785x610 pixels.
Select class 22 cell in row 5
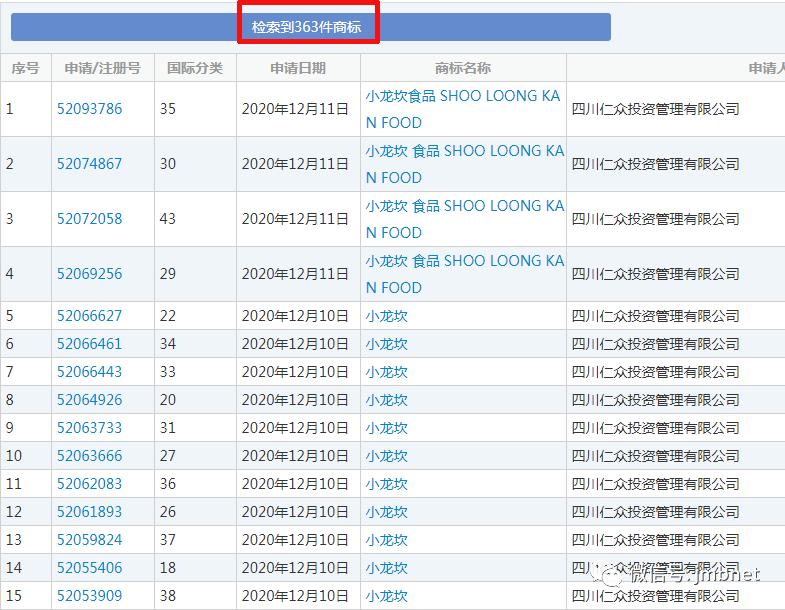coord(195,316)
